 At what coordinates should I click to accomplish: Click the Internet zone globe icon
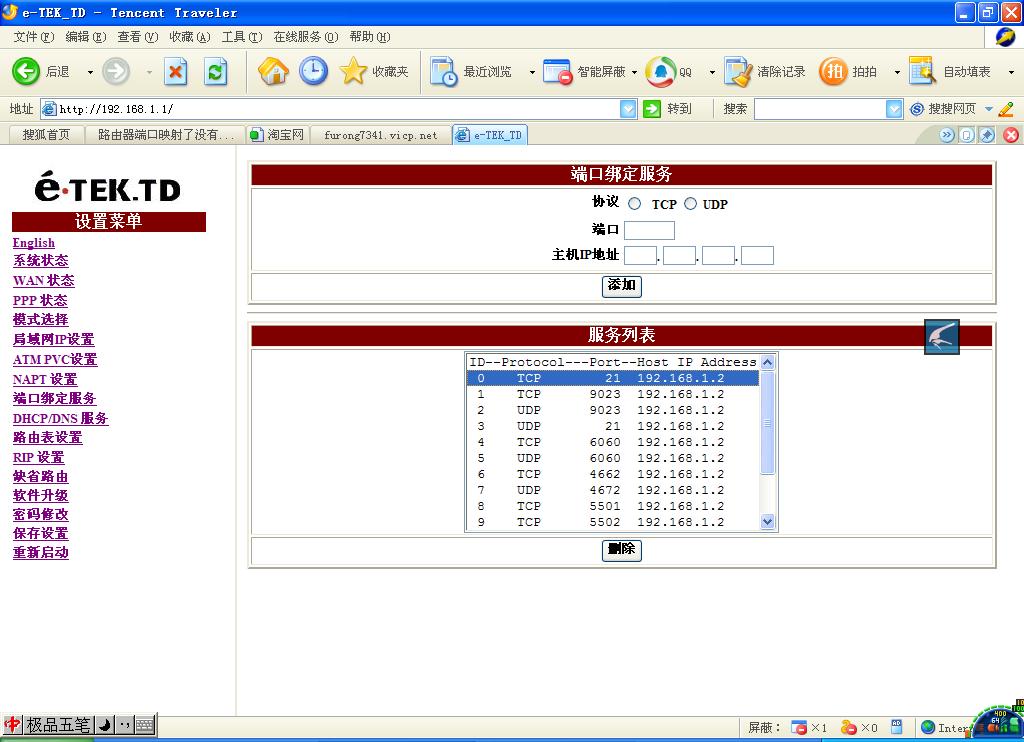click(928, 727)
